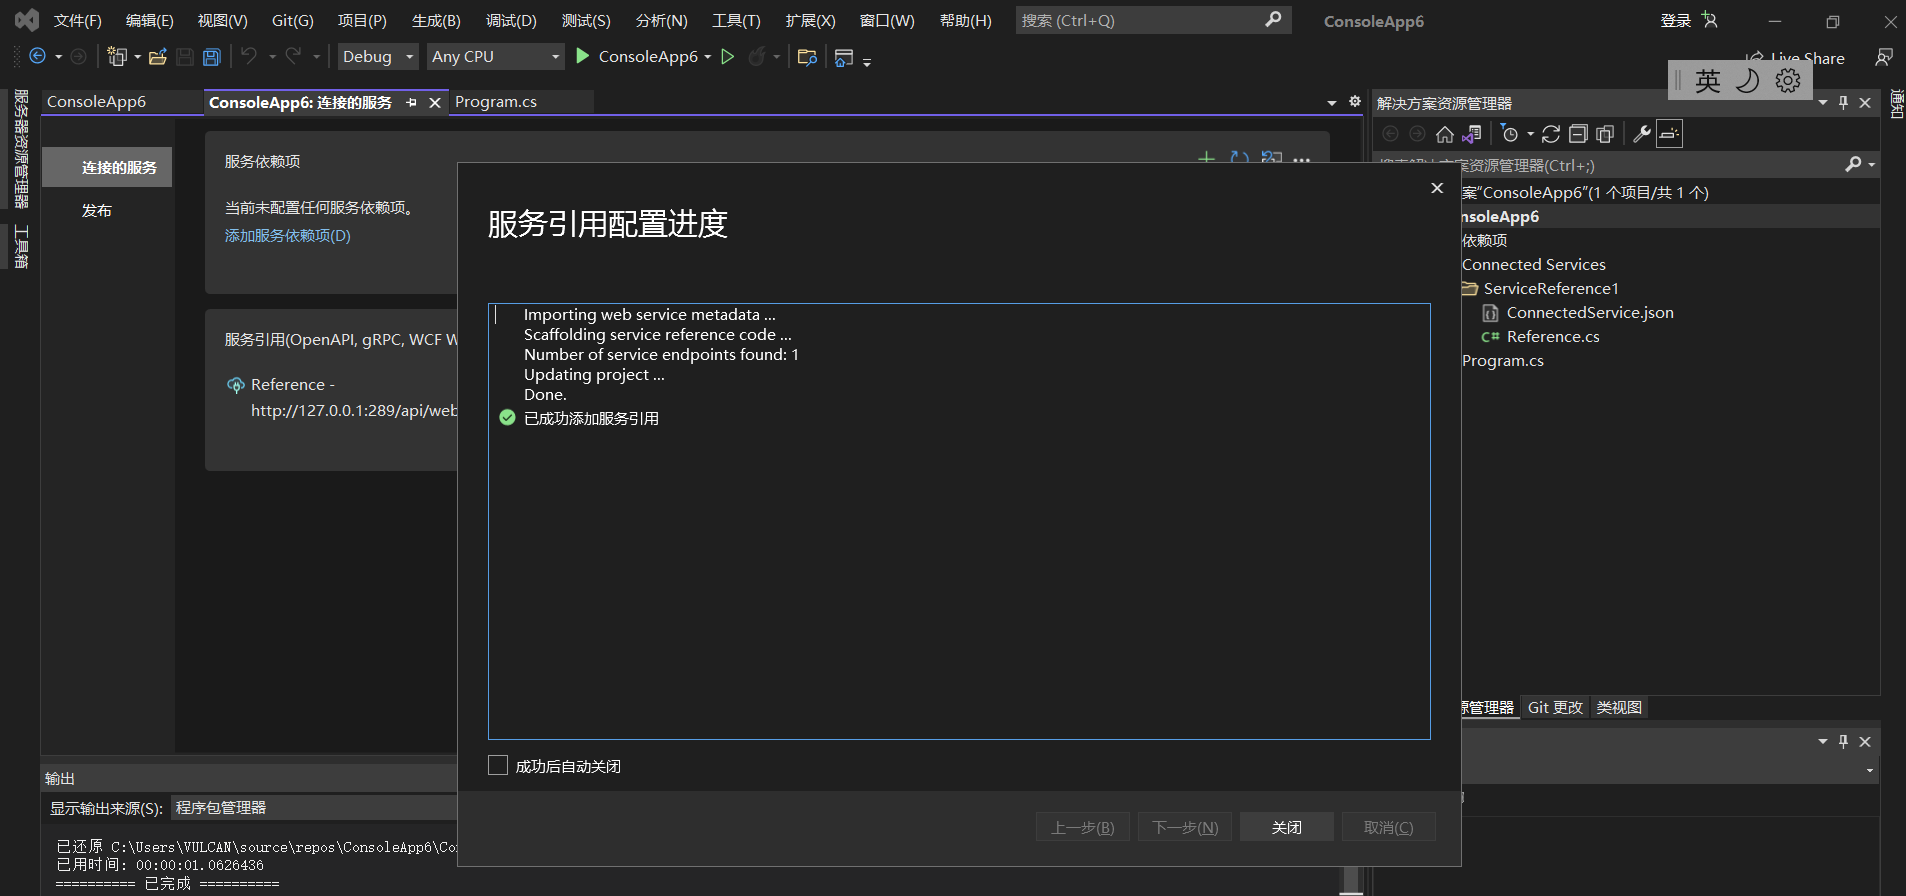This screenshot has height=896, width=1906.
Task: Click the Solution Explorer home icon
Action: click(1444, 134)
